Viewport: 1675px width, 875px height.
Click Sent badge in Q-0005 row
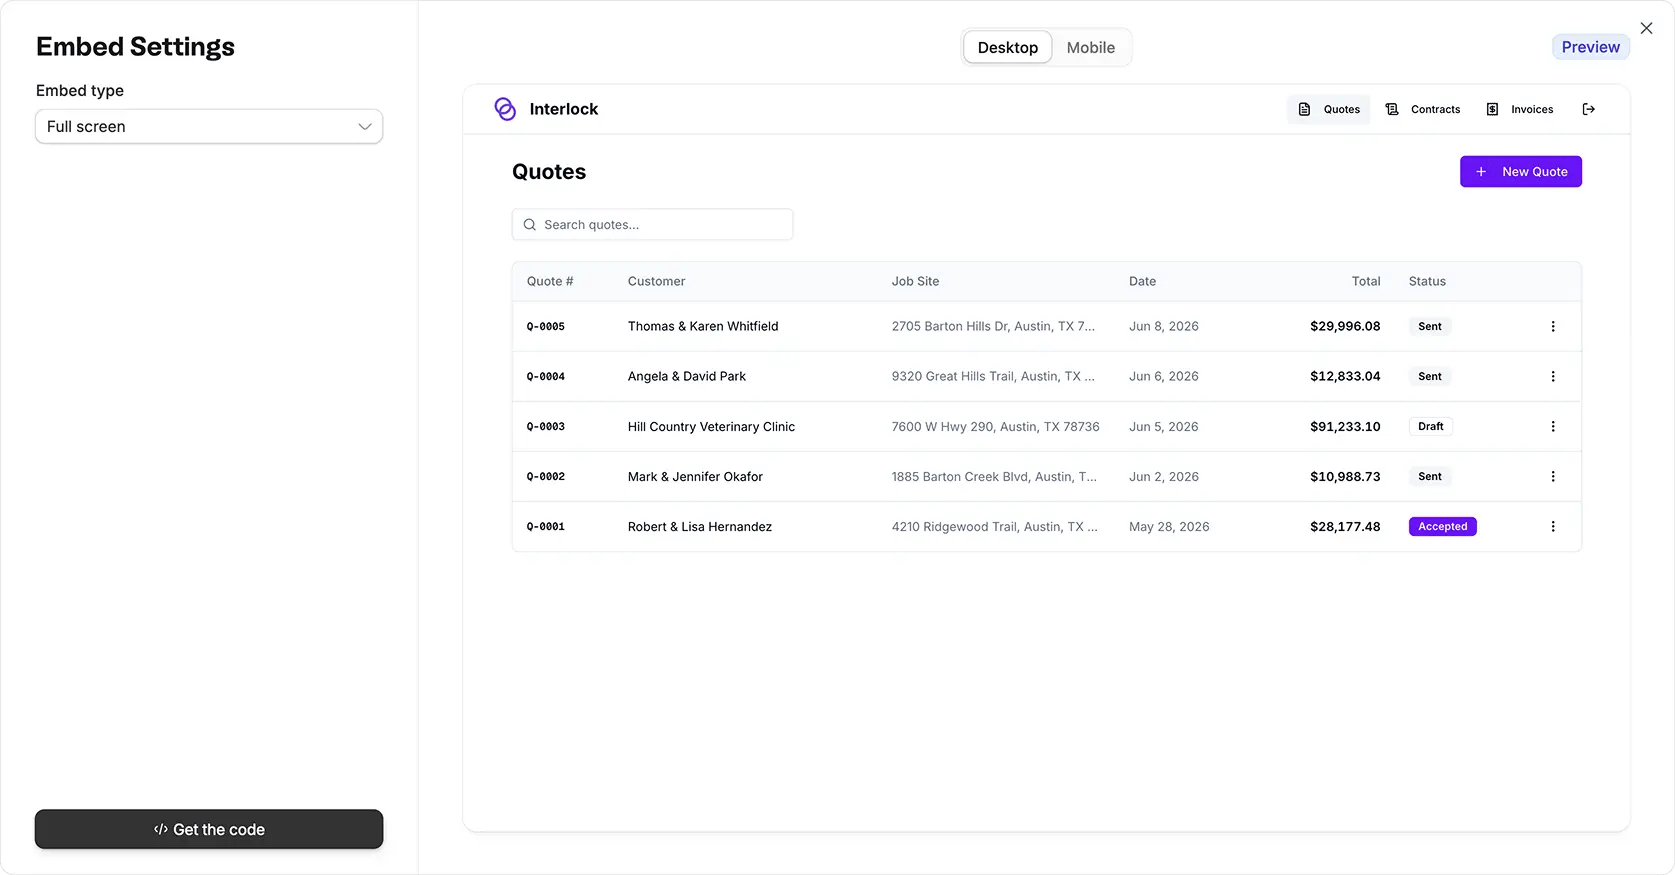(1430, 326)
